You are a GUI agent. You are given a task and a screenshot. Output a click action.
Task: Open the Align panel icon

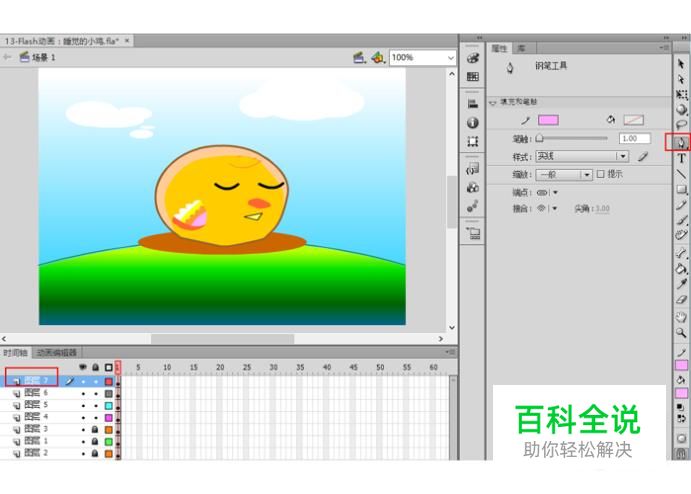tap(472, 104)
